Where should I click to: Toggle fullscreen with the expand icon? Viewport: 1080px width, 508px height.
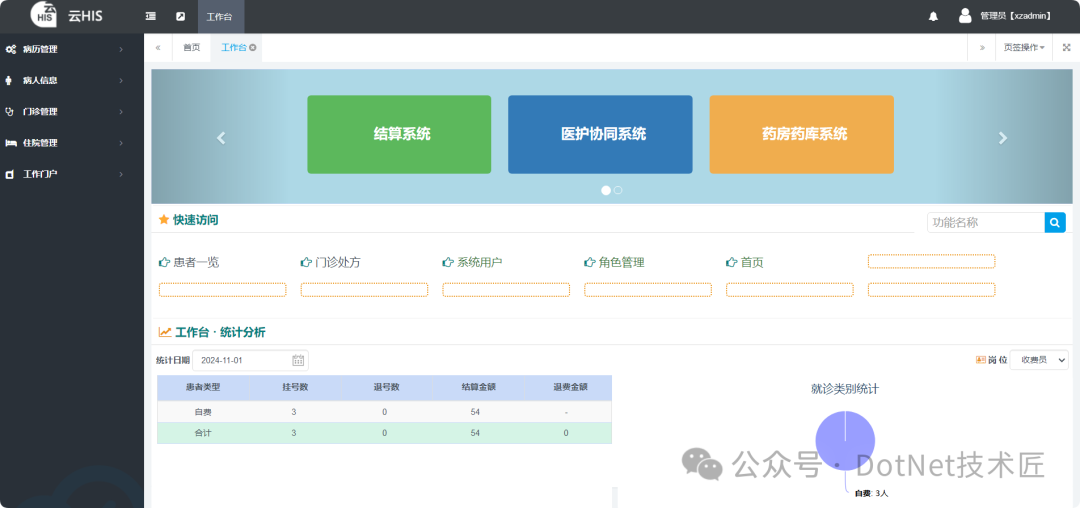pos(1066,47)
